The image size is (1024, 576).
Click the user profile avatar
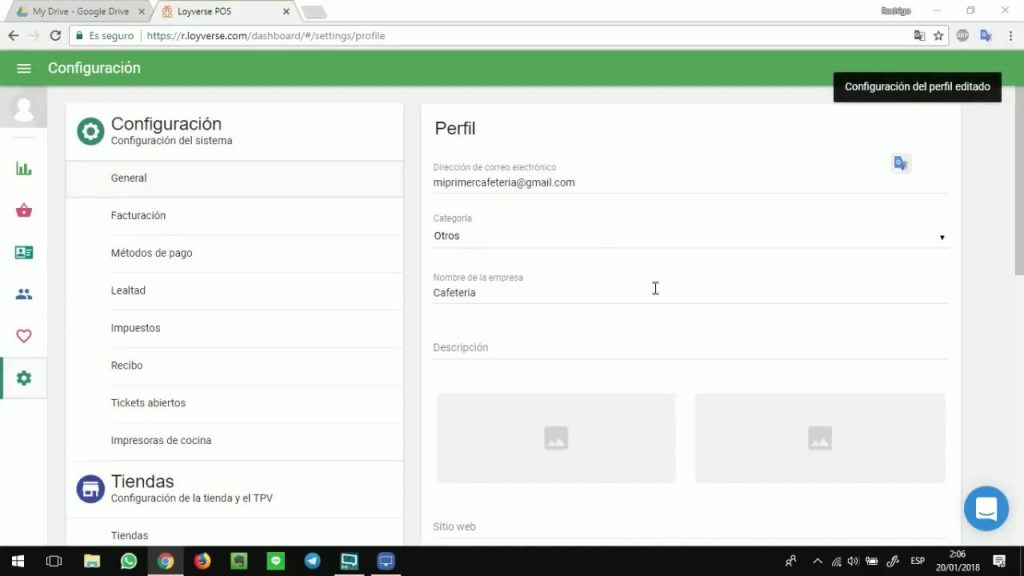(x=24, y=108)
